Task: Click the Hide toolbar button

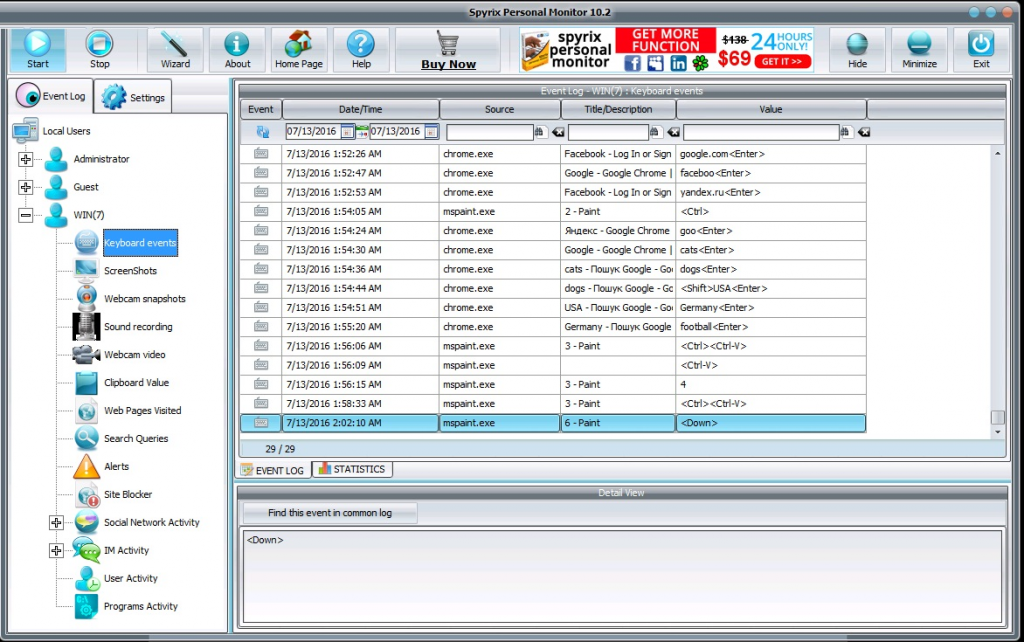Action: (857, 49)
